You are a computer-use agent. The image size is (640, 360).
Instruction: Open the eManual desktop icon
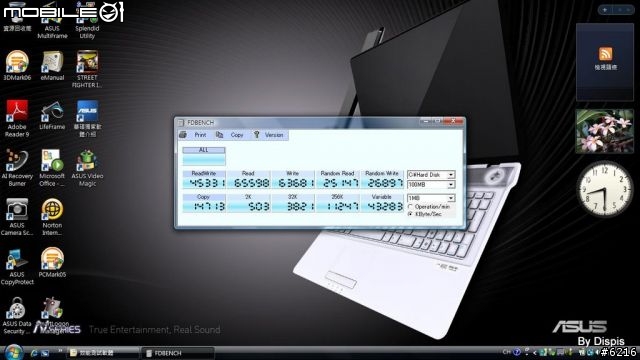click(52, 65)
